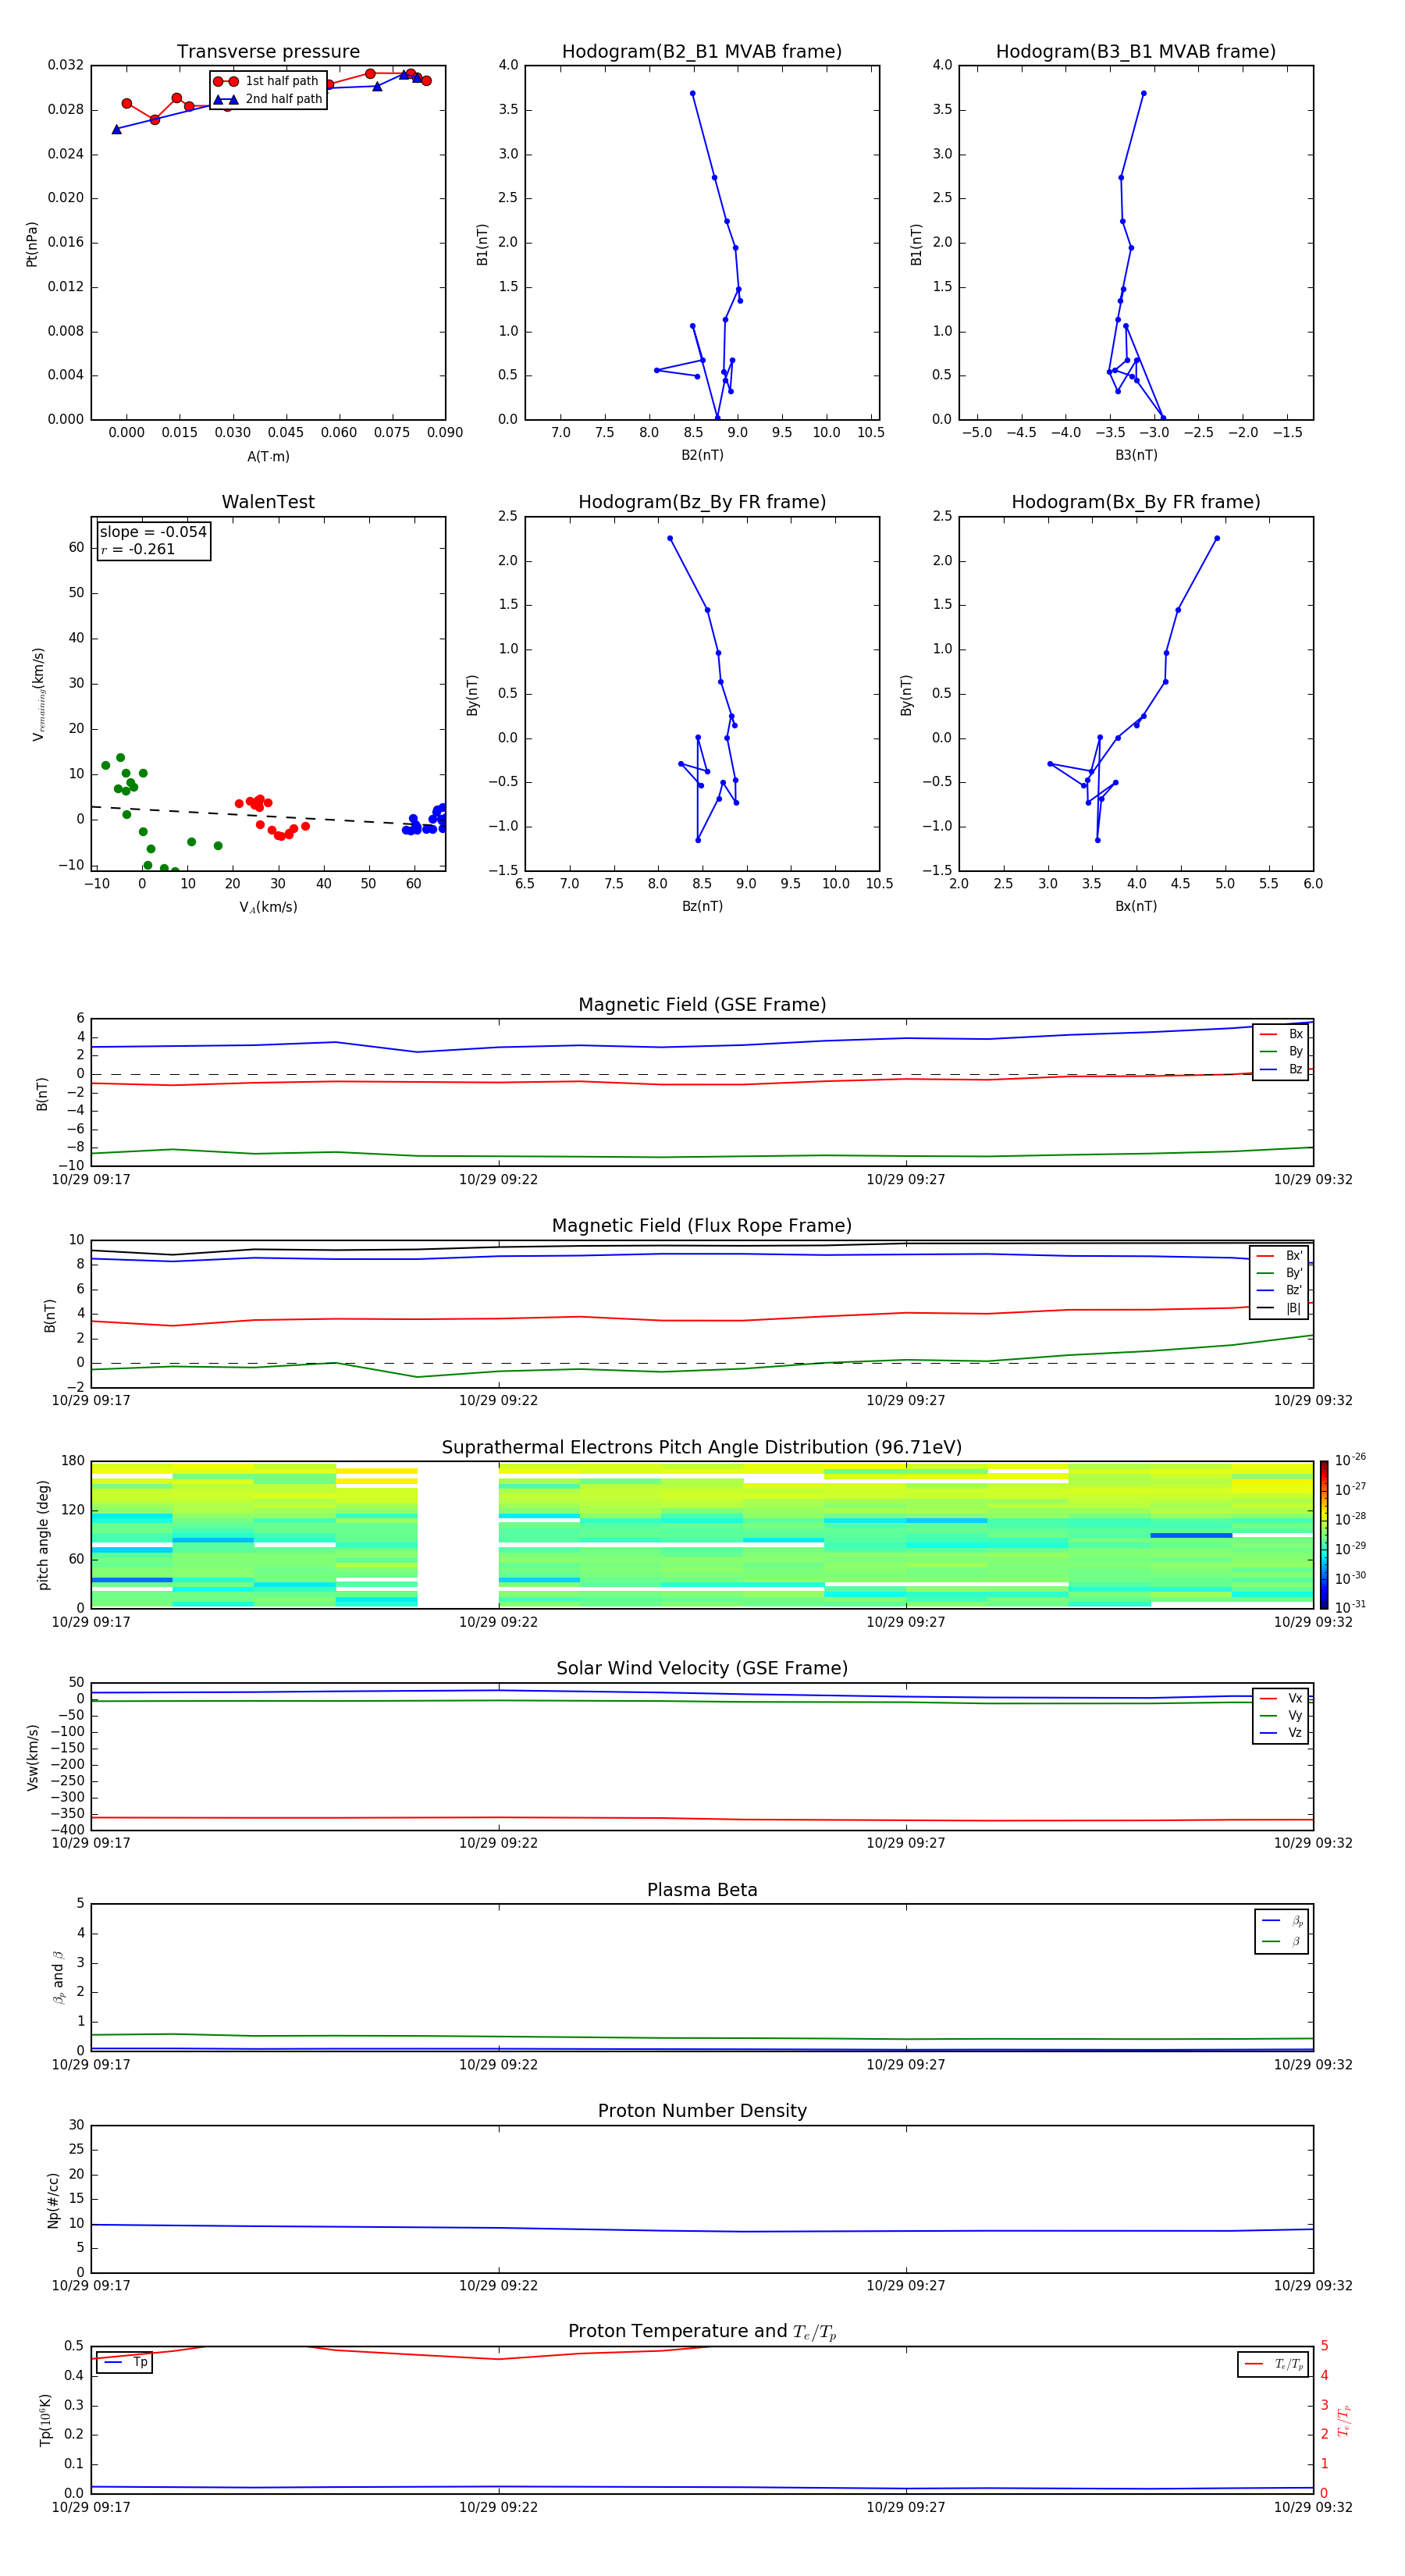Click 'B3(nT)' axis label
Image resolution: width=1405 pixels, height=2576 pixels.
1136,455
